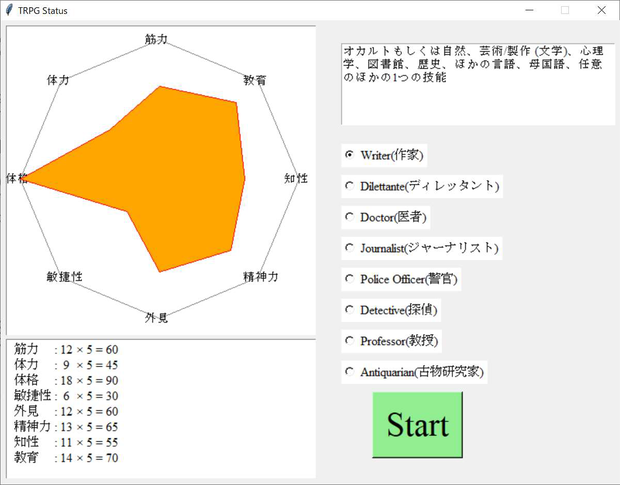Pick the Journalist(ジャーナリスト) radio button
Image resolution: width=620 pixels, height=485 pixels.
pyautogui.click(x=422, y=248)
